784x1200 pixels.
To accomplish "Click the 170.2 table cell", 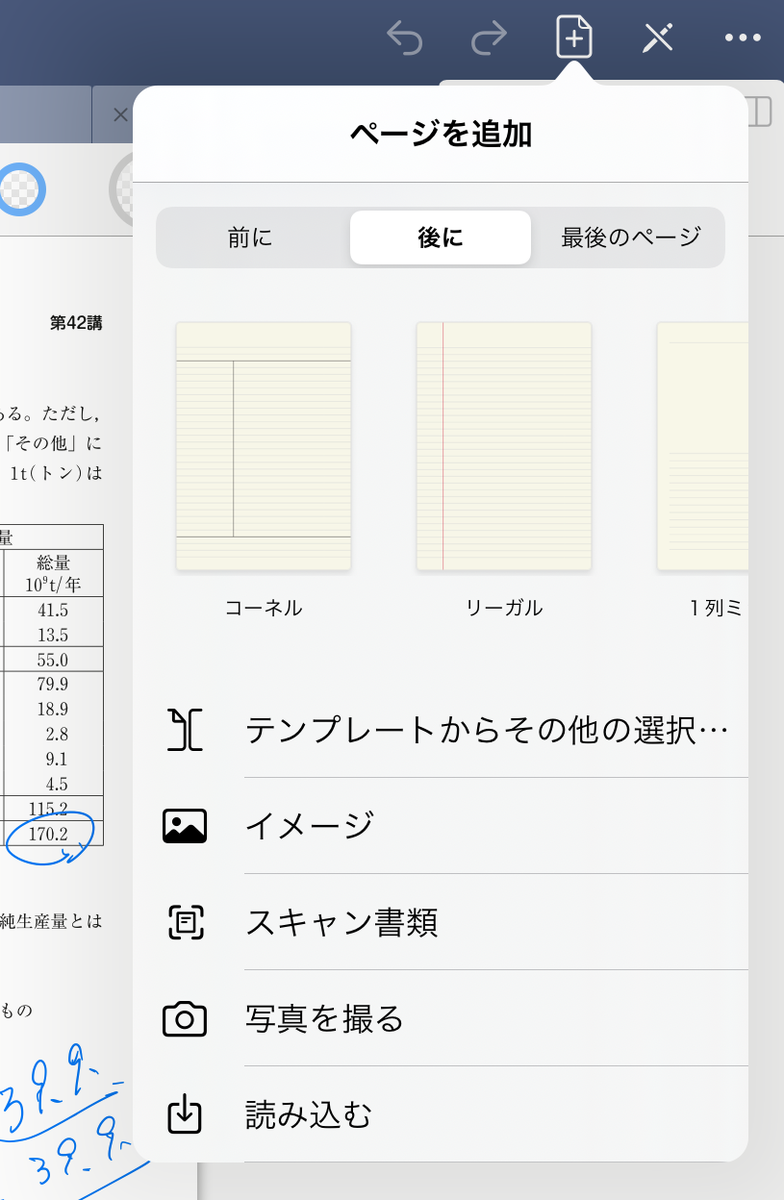I will pos(48,834).
